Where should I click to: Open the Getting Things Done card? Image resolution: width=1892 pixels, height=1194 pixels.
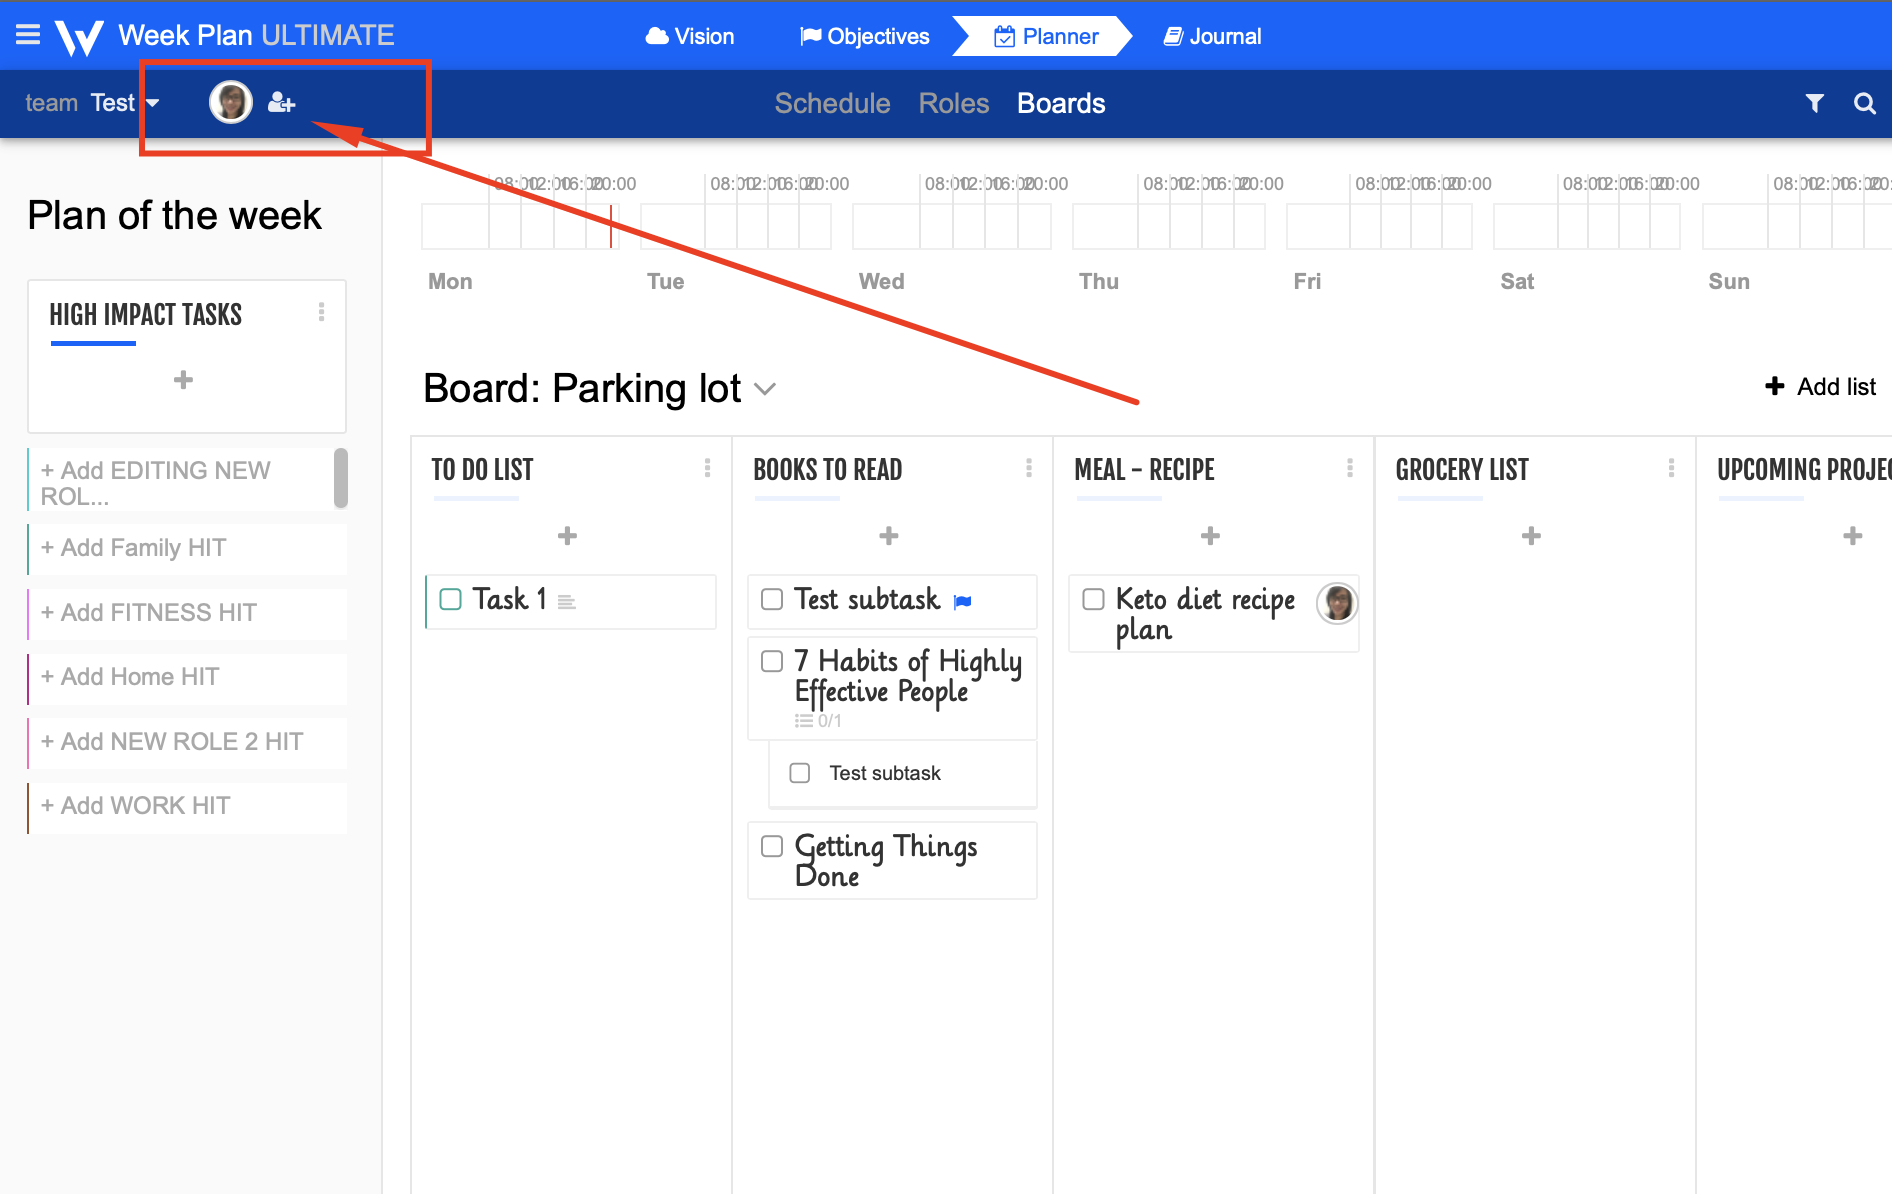coord(892,861)
